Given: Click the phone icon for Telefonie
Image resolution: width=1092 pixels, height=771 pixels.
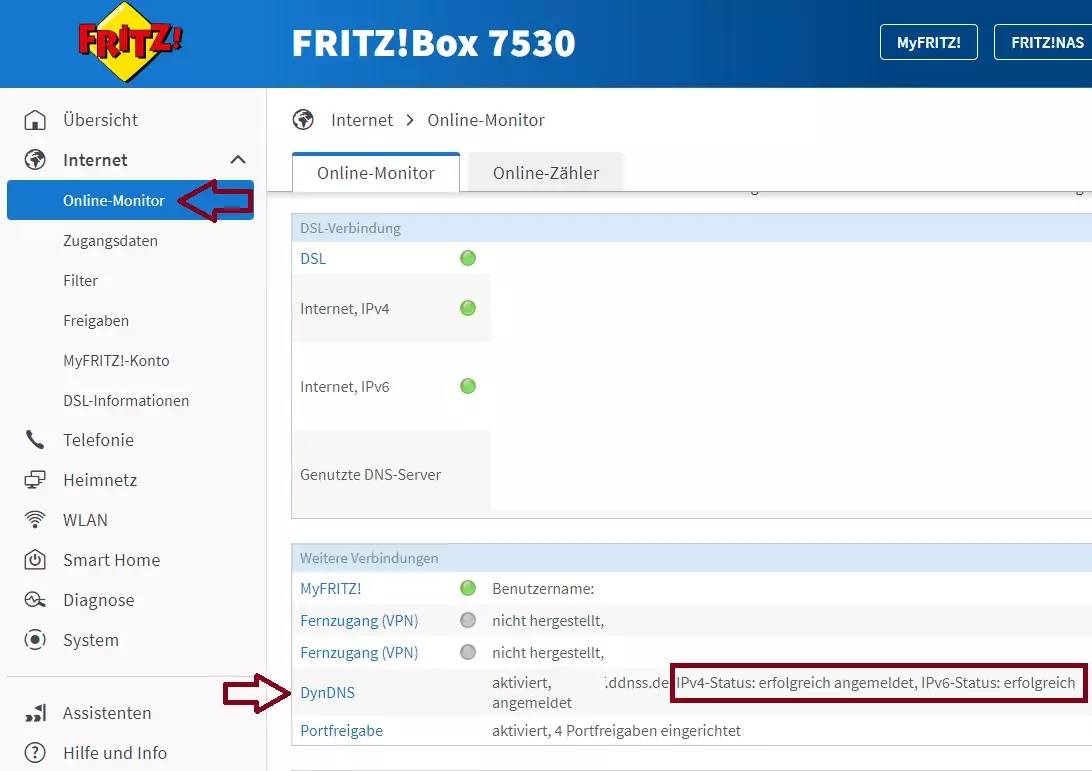Looking at the screenshot, I should (x=35, y=440).
